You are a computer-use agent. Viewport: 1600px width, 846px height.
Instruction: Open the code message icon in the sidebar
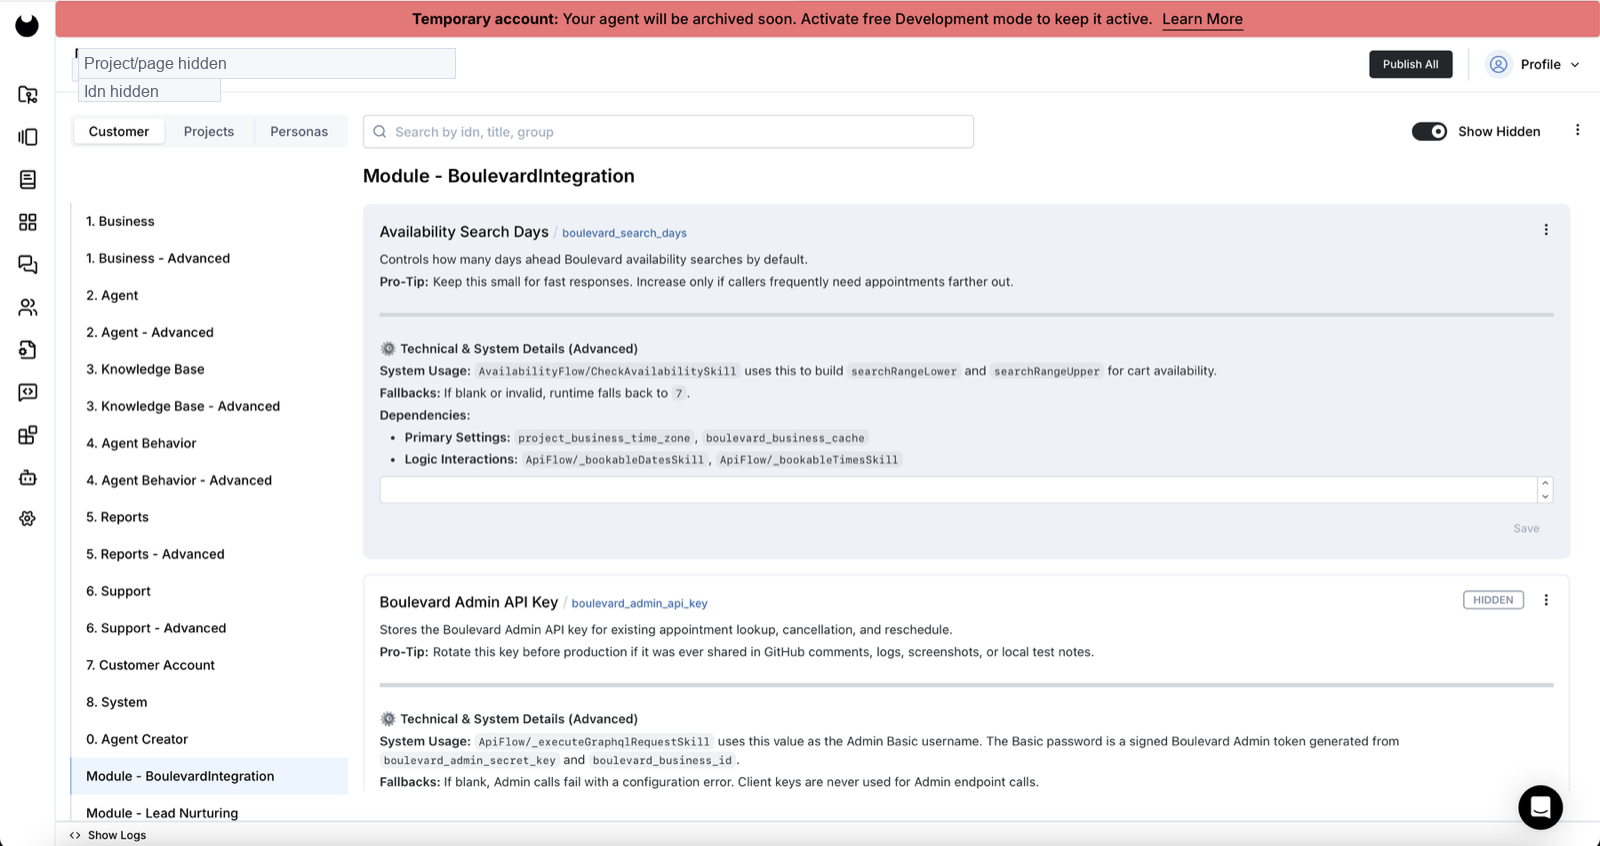click(28, 392)
